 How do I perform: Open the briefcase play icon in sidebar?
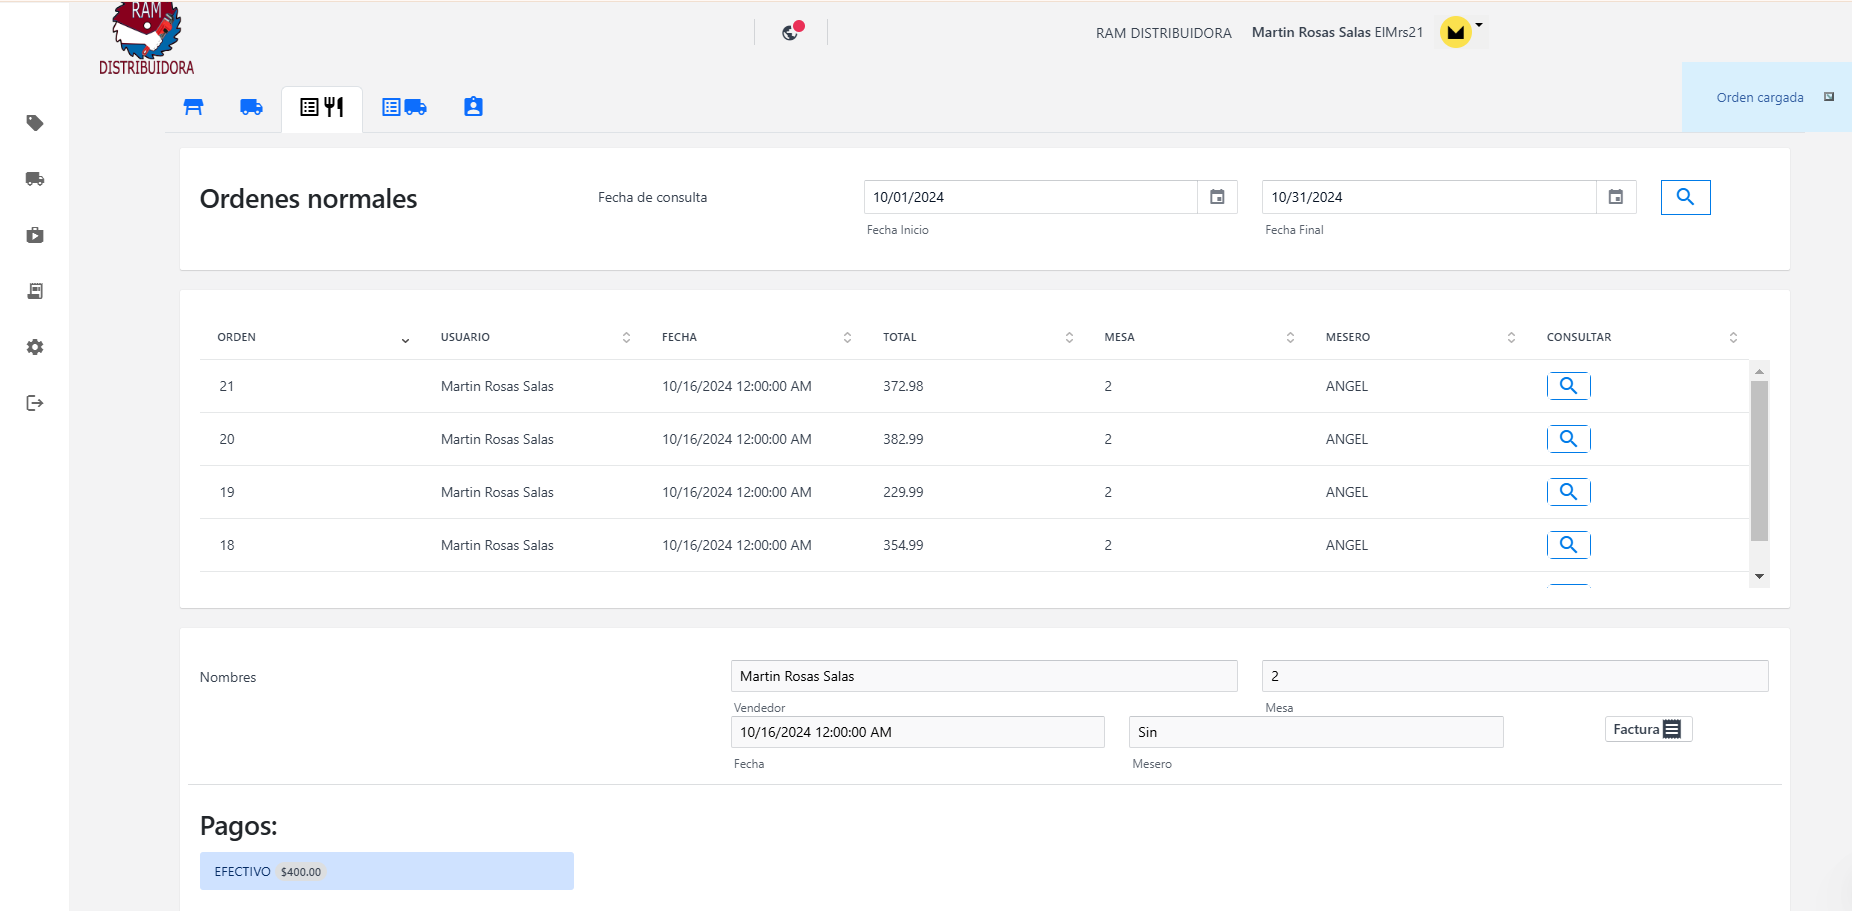(x=35, y=235)
